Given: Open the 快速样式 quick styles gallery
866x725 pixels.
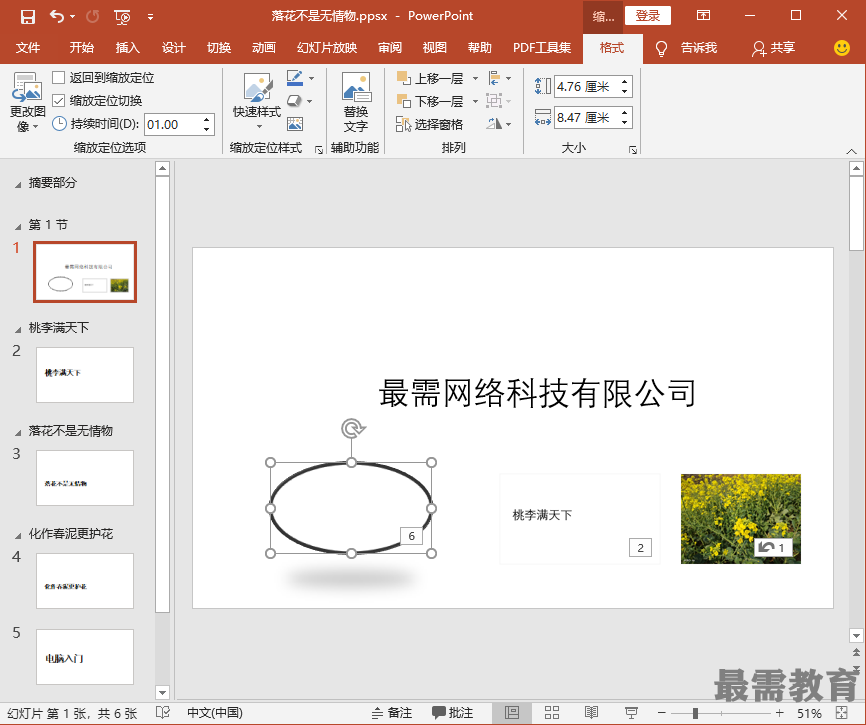Looking at the screenshot, I should 257,103.
